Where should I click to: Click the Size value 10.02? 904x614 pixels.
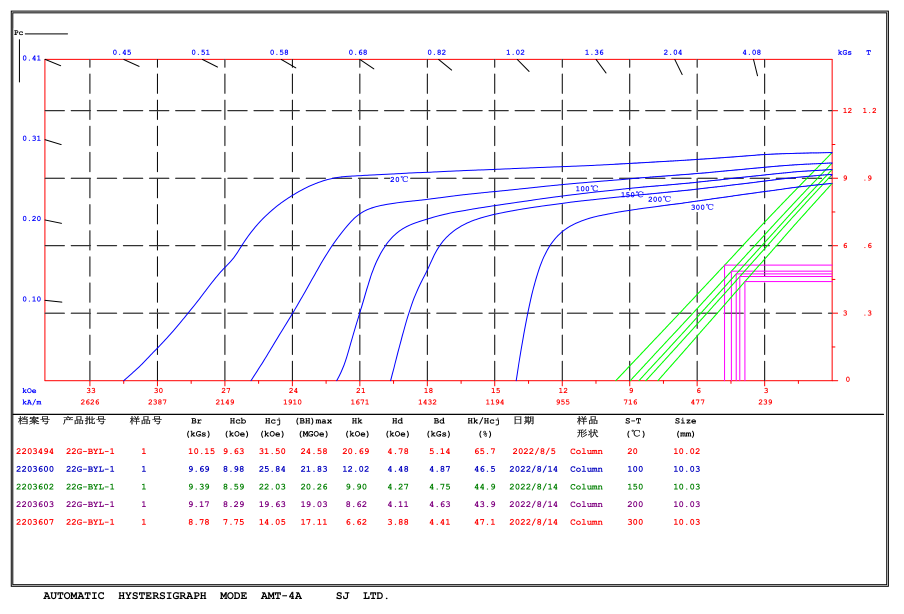687,451
